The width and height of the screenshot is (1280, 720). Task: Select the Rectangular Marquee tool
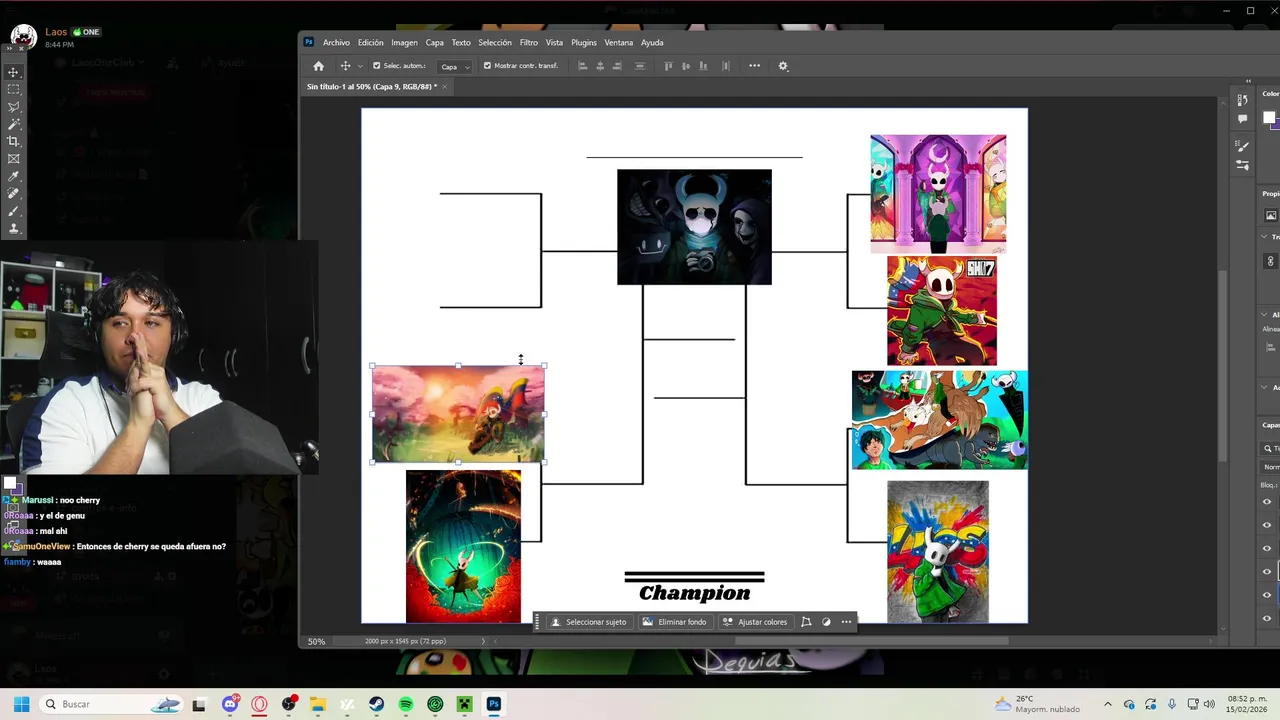pos(13,89)
